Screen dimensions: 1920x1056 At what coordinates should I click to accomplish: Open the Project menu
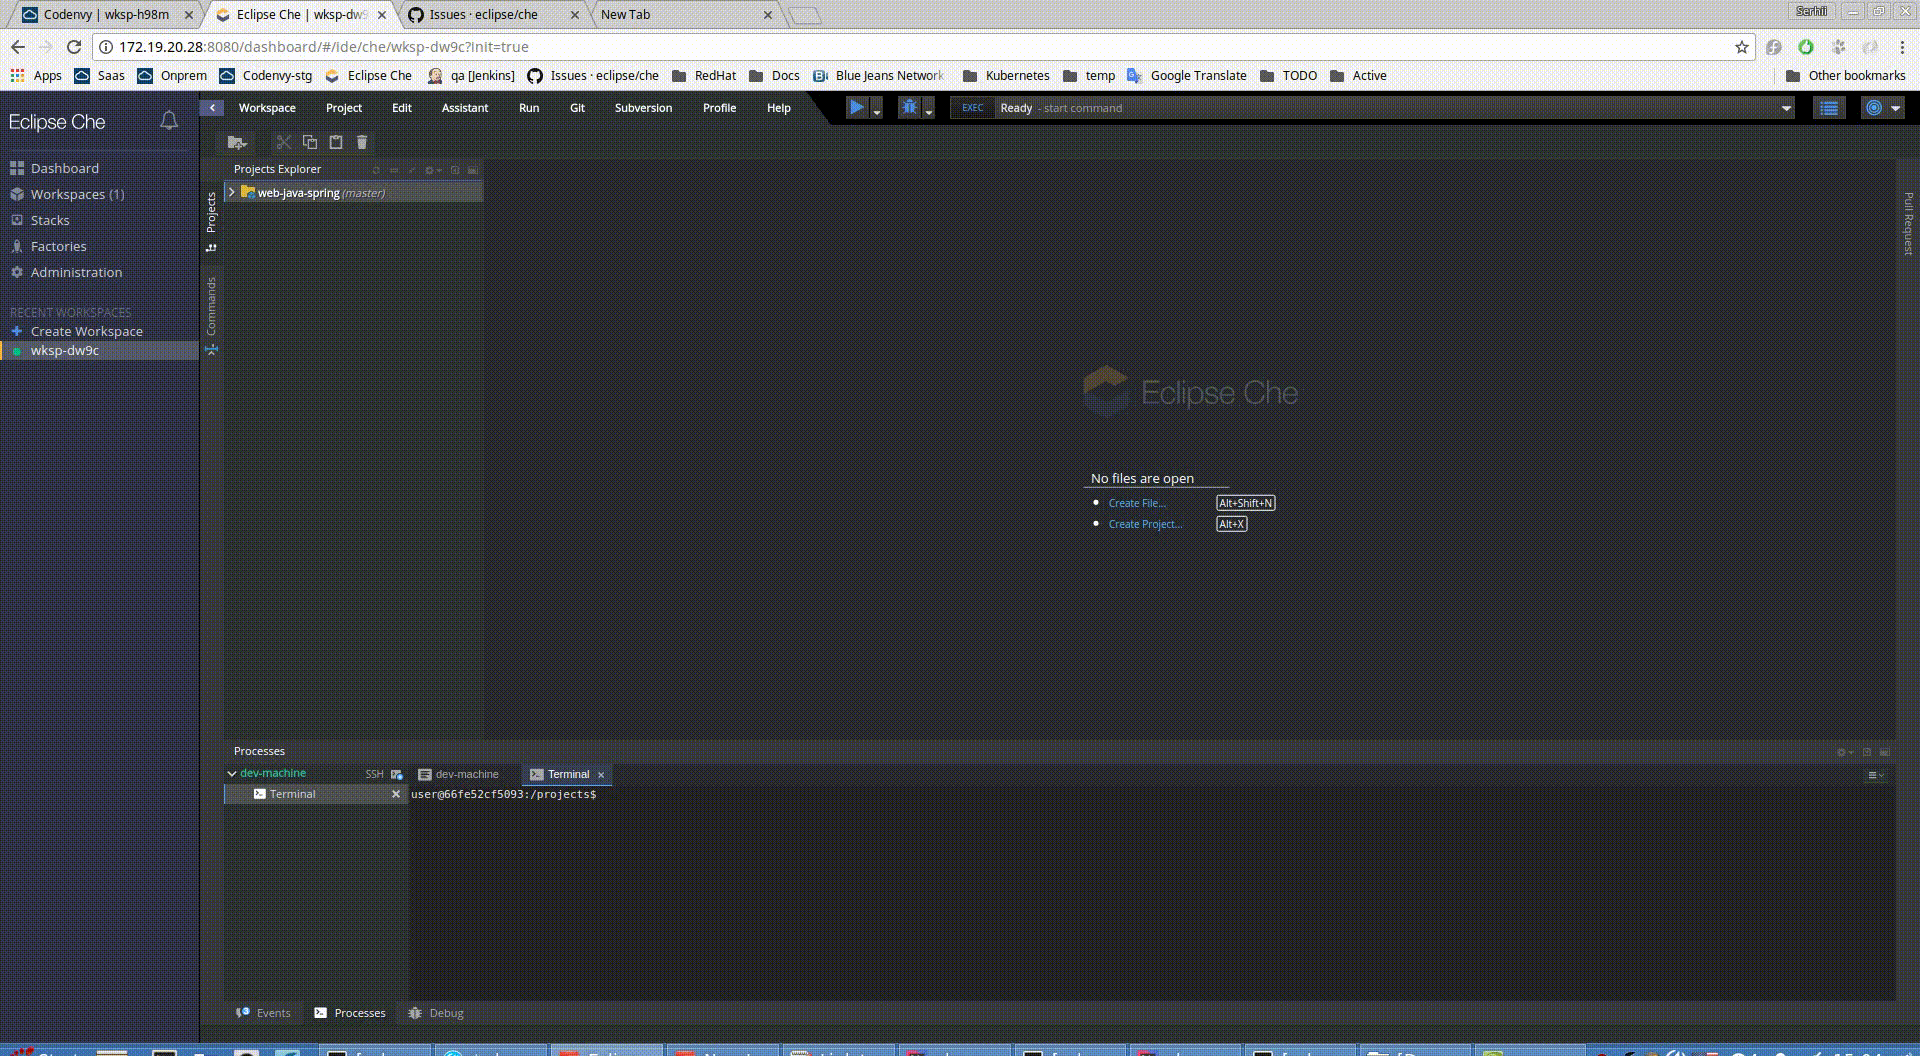(344, 108)
